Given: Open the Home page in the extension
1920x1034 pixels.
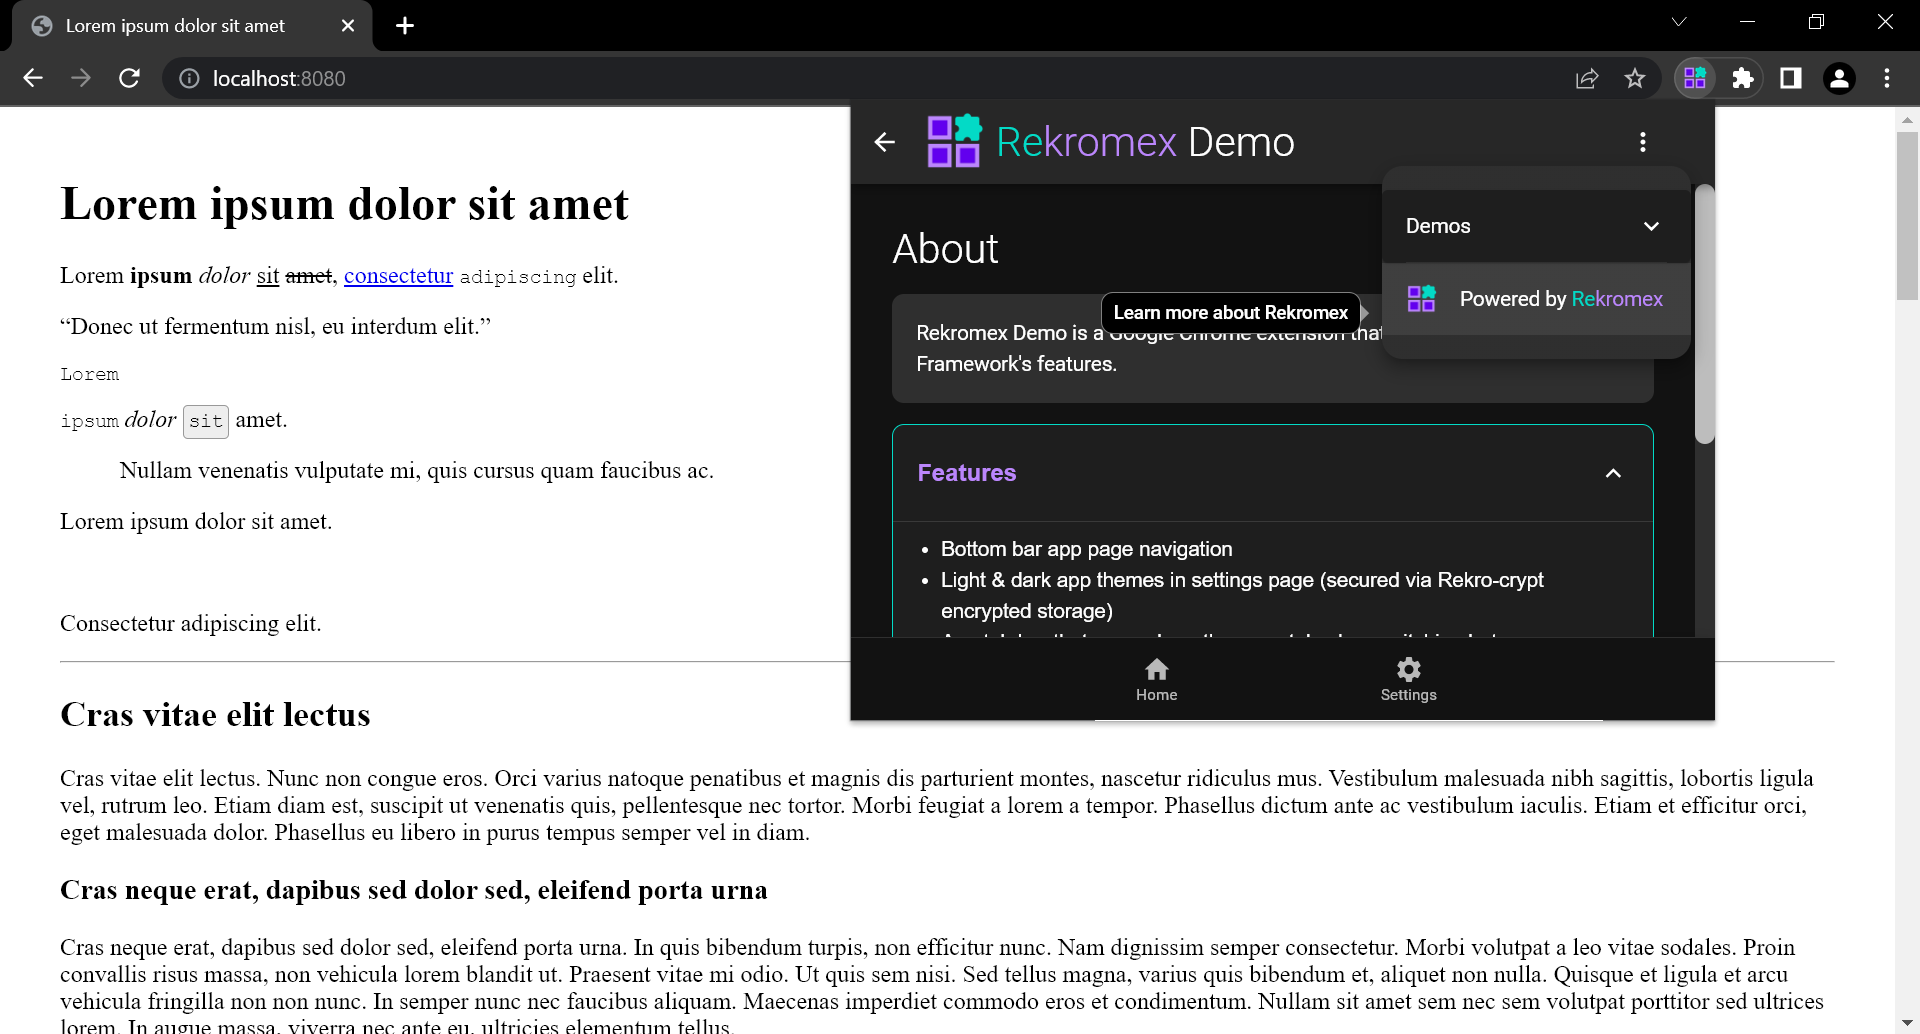Looking at the screenshot, I should click(1156, 678).
